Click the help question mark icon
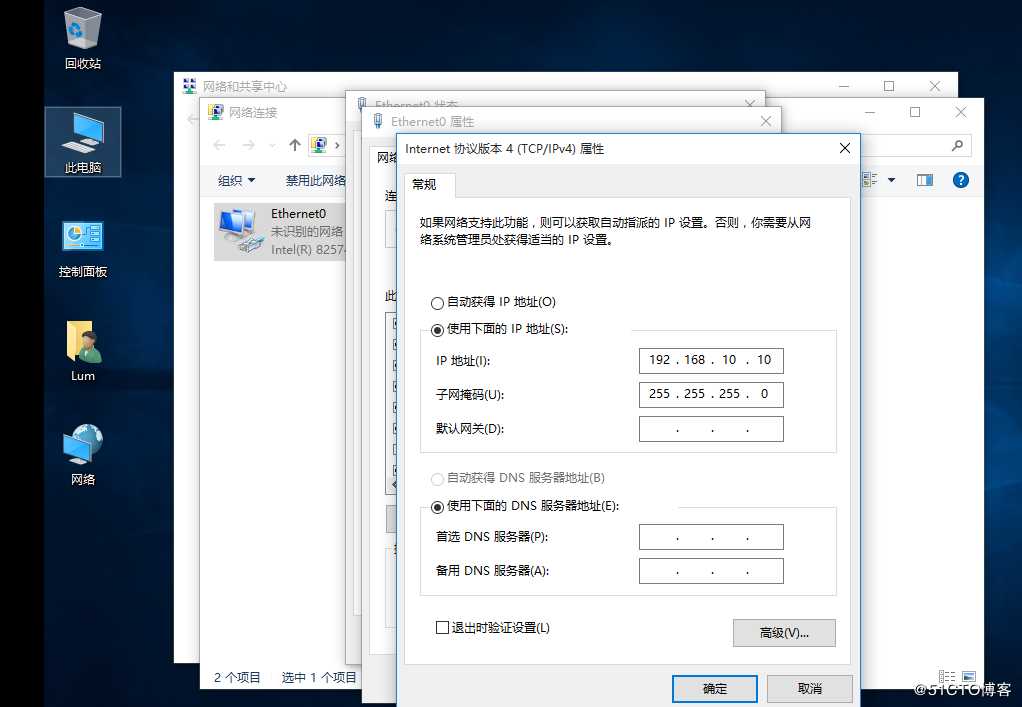 point(960,180)
